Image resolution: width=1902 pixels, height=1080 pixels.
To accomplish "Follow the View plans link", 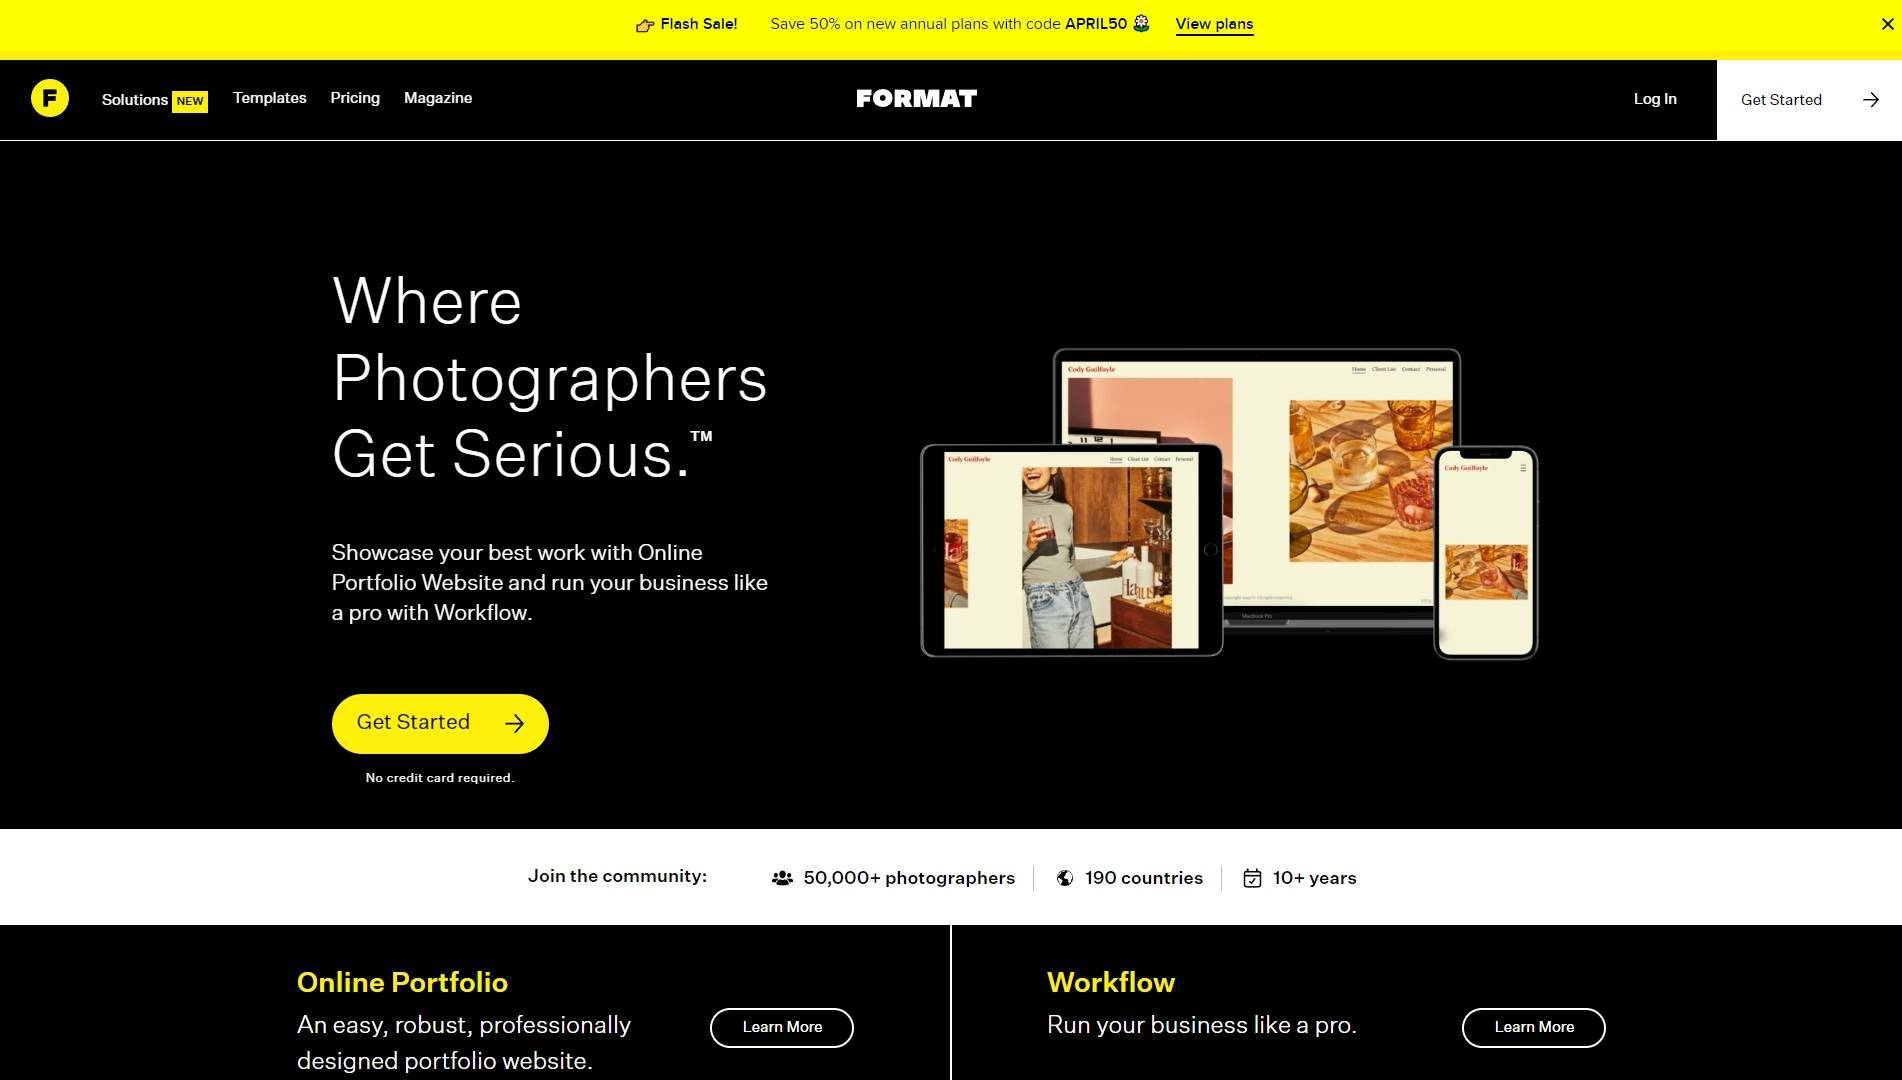I will pos(1214,24).
